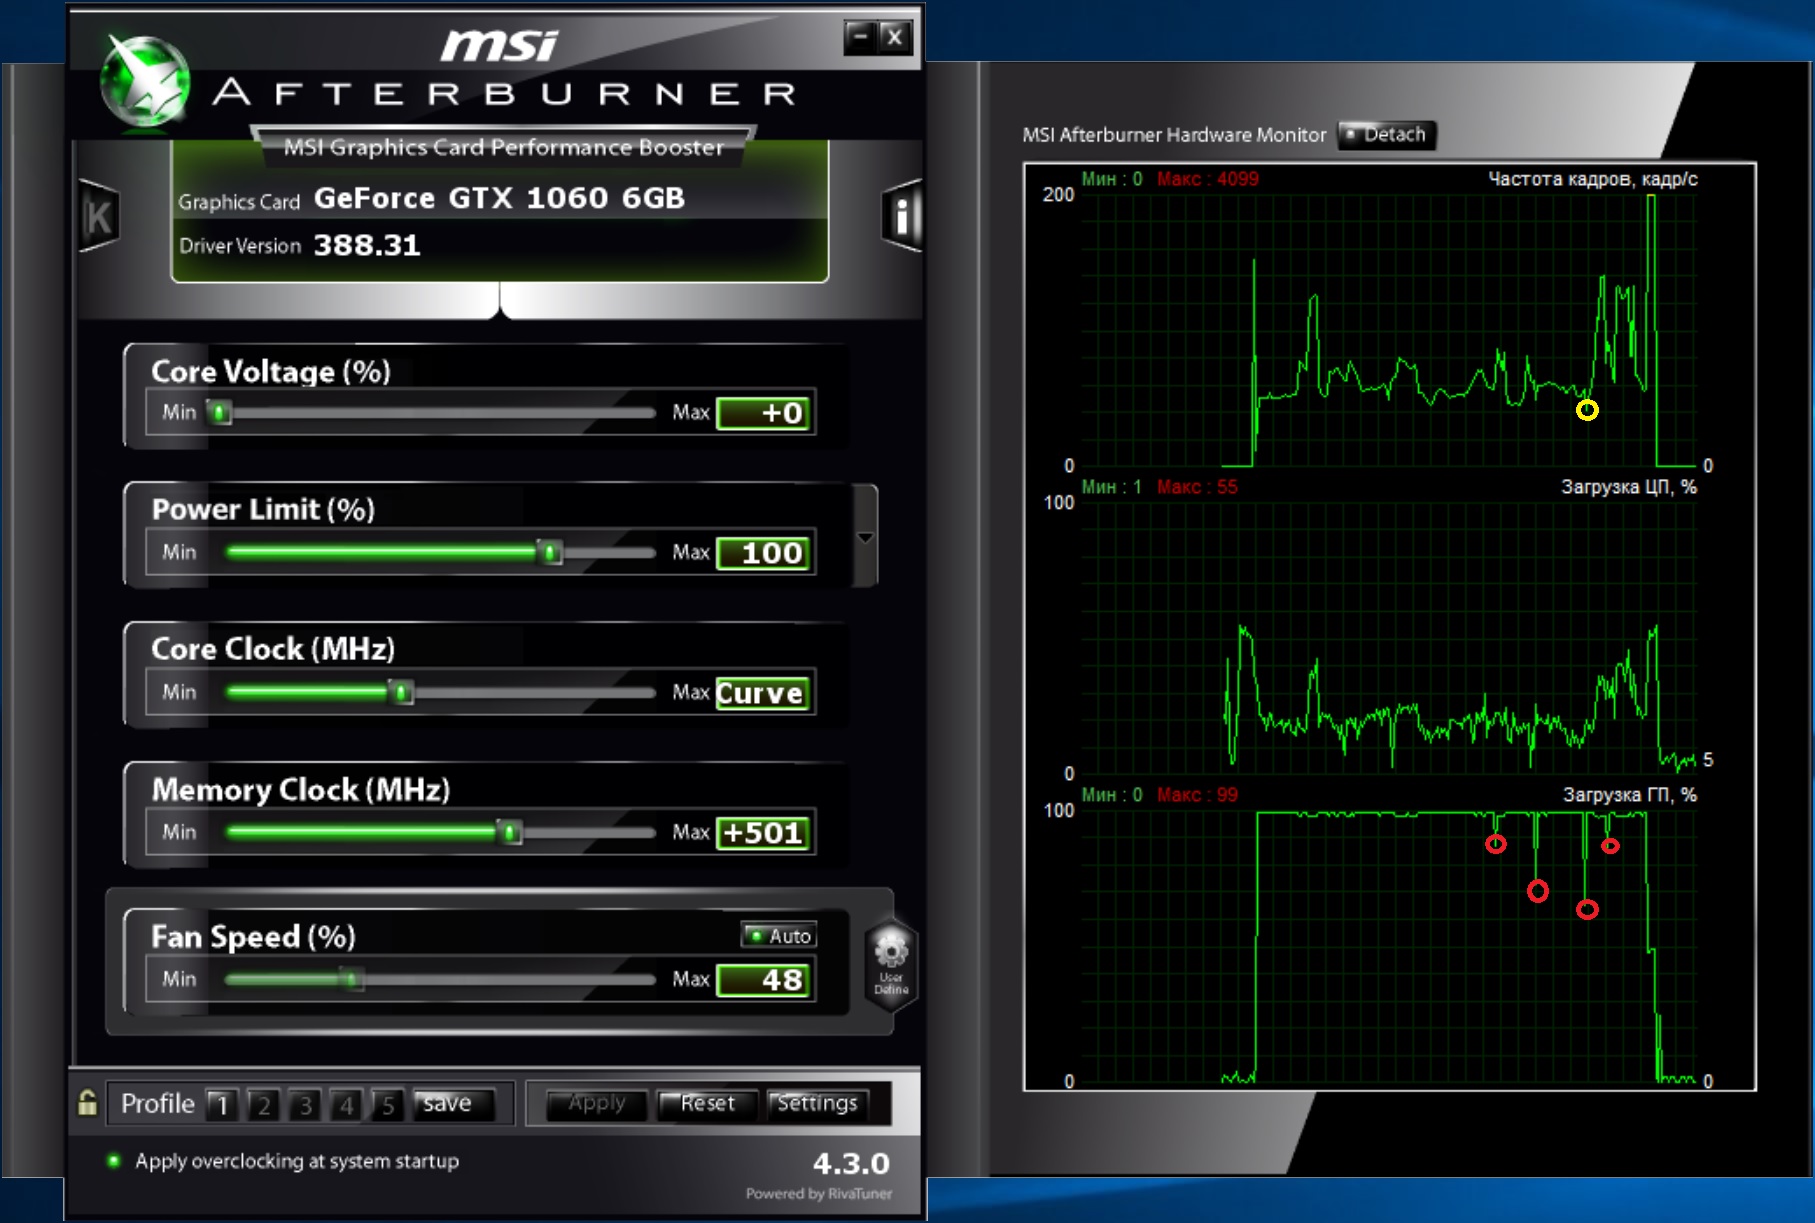The height and width of the screenshot is (1223, 1815).
Task: Click the Частота кадров, кадр/с graph label
Action: [x=1593, y=180]
